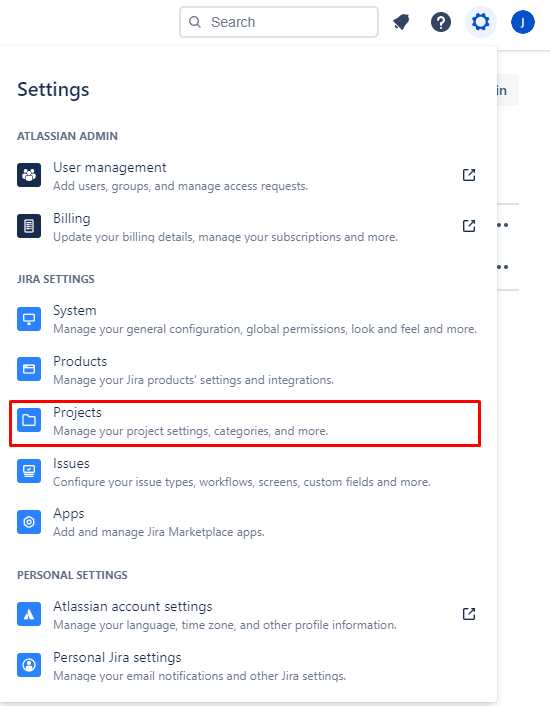550x706 pixels.
Task: Open the external link icon beside User management
Action: tap(469, 175)
